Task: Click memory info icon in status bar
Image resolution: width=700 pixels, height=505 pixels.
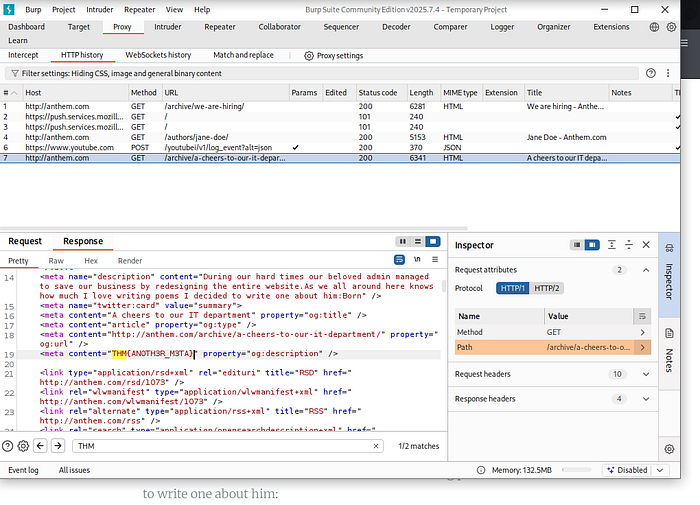Action: [481, 470]
